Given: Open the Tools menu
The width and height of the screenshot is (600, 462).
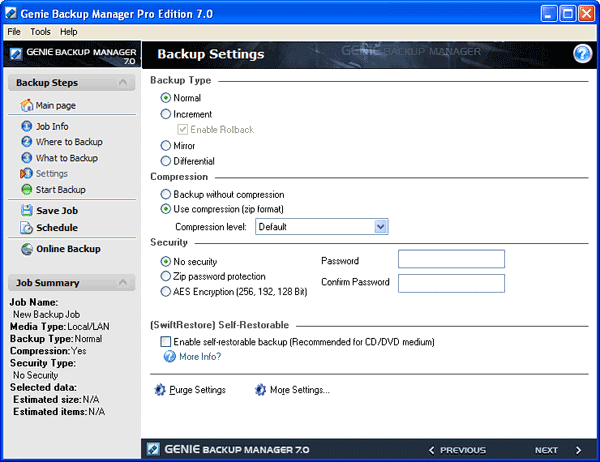Looking at the screenshot, I should point(40,32).
